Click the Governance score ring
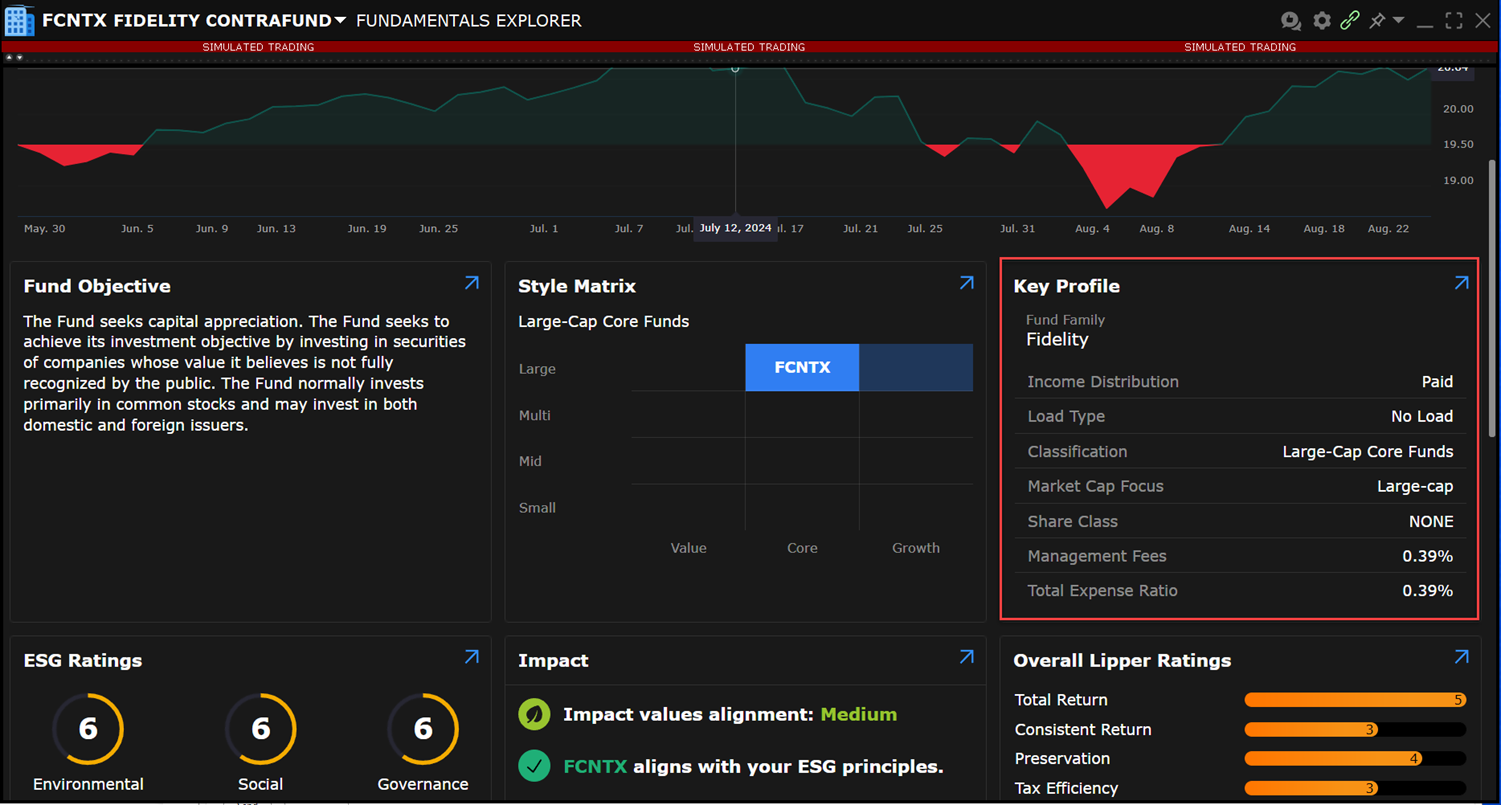 tap(423, 729)
